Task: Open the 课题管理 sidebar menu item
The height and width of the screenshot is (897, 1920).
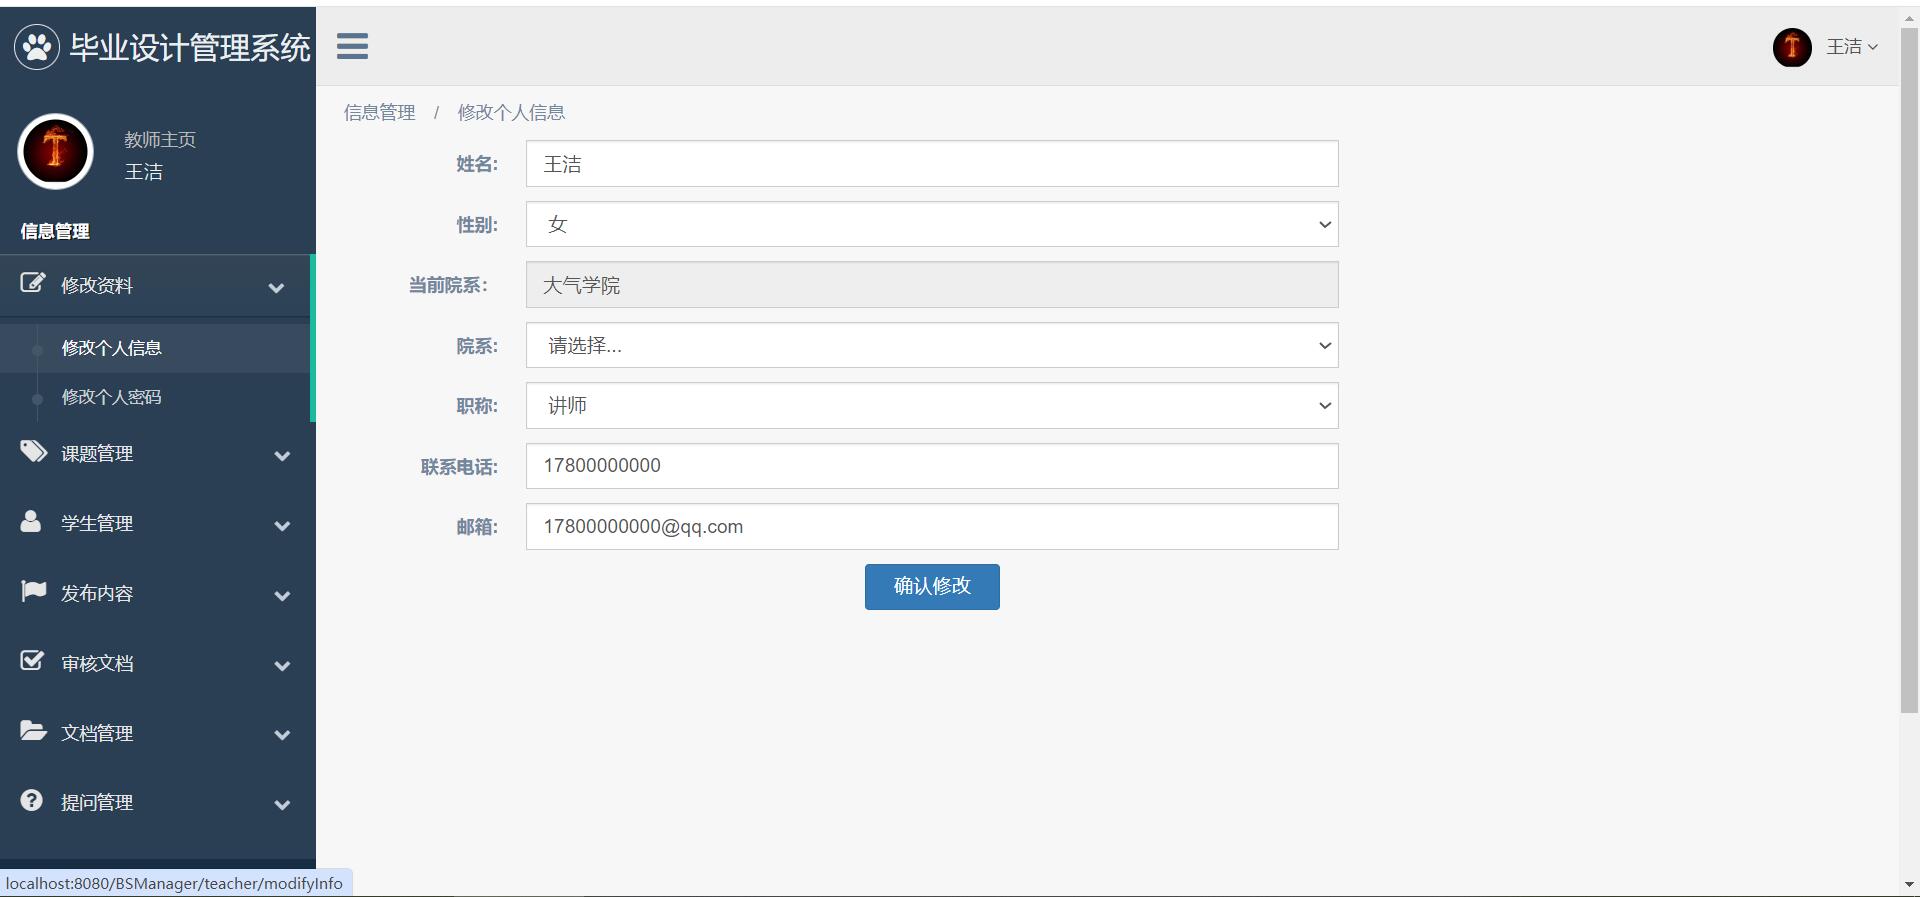Action: click(158, 454)
